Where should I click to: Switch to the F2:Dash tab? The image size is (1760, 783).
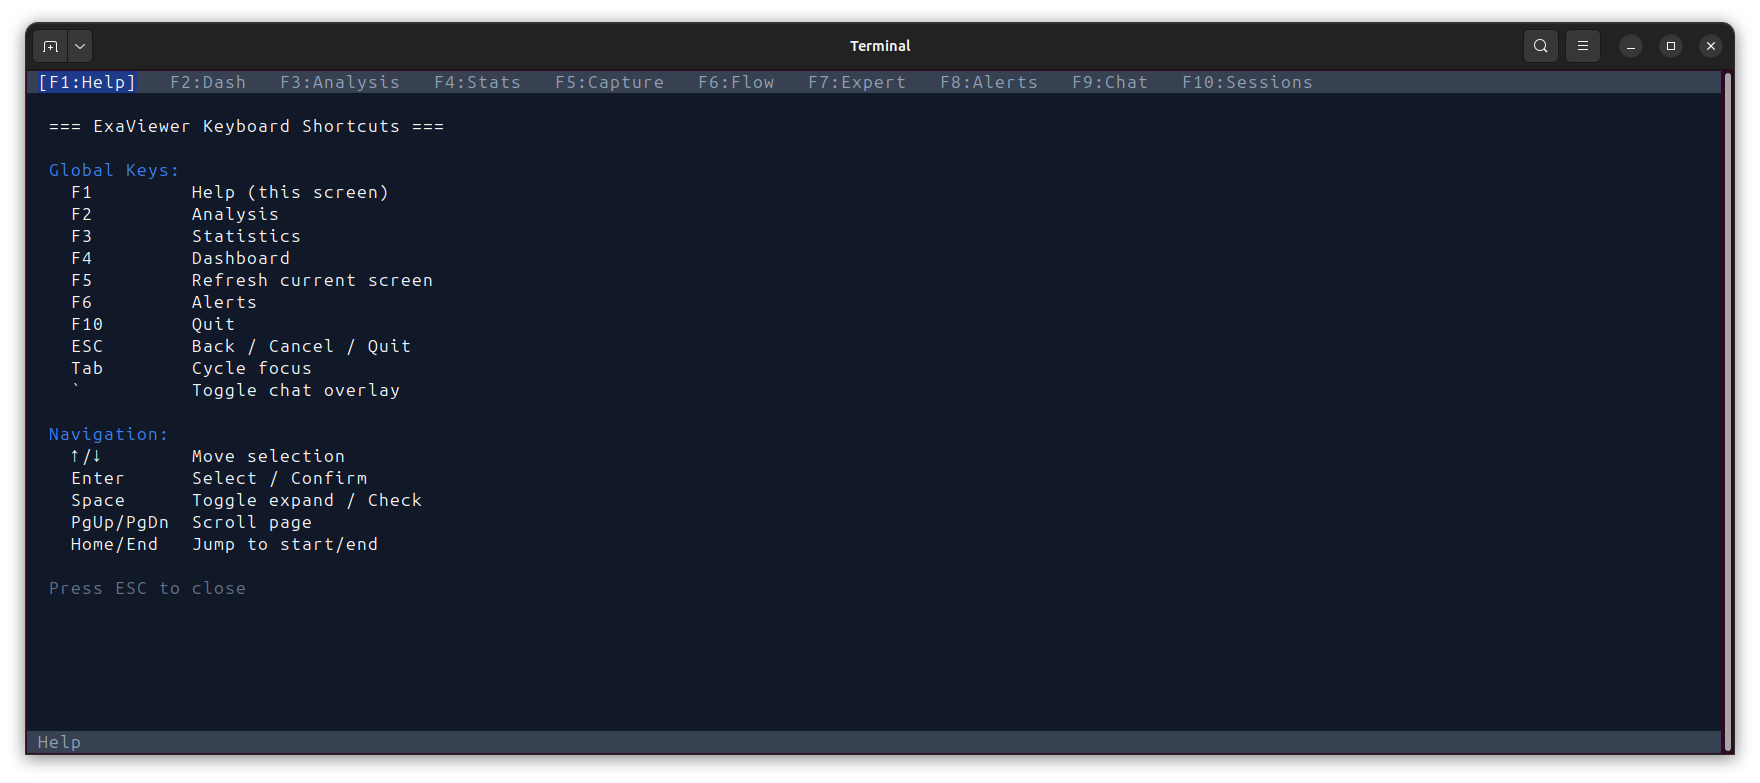[208, 82]
